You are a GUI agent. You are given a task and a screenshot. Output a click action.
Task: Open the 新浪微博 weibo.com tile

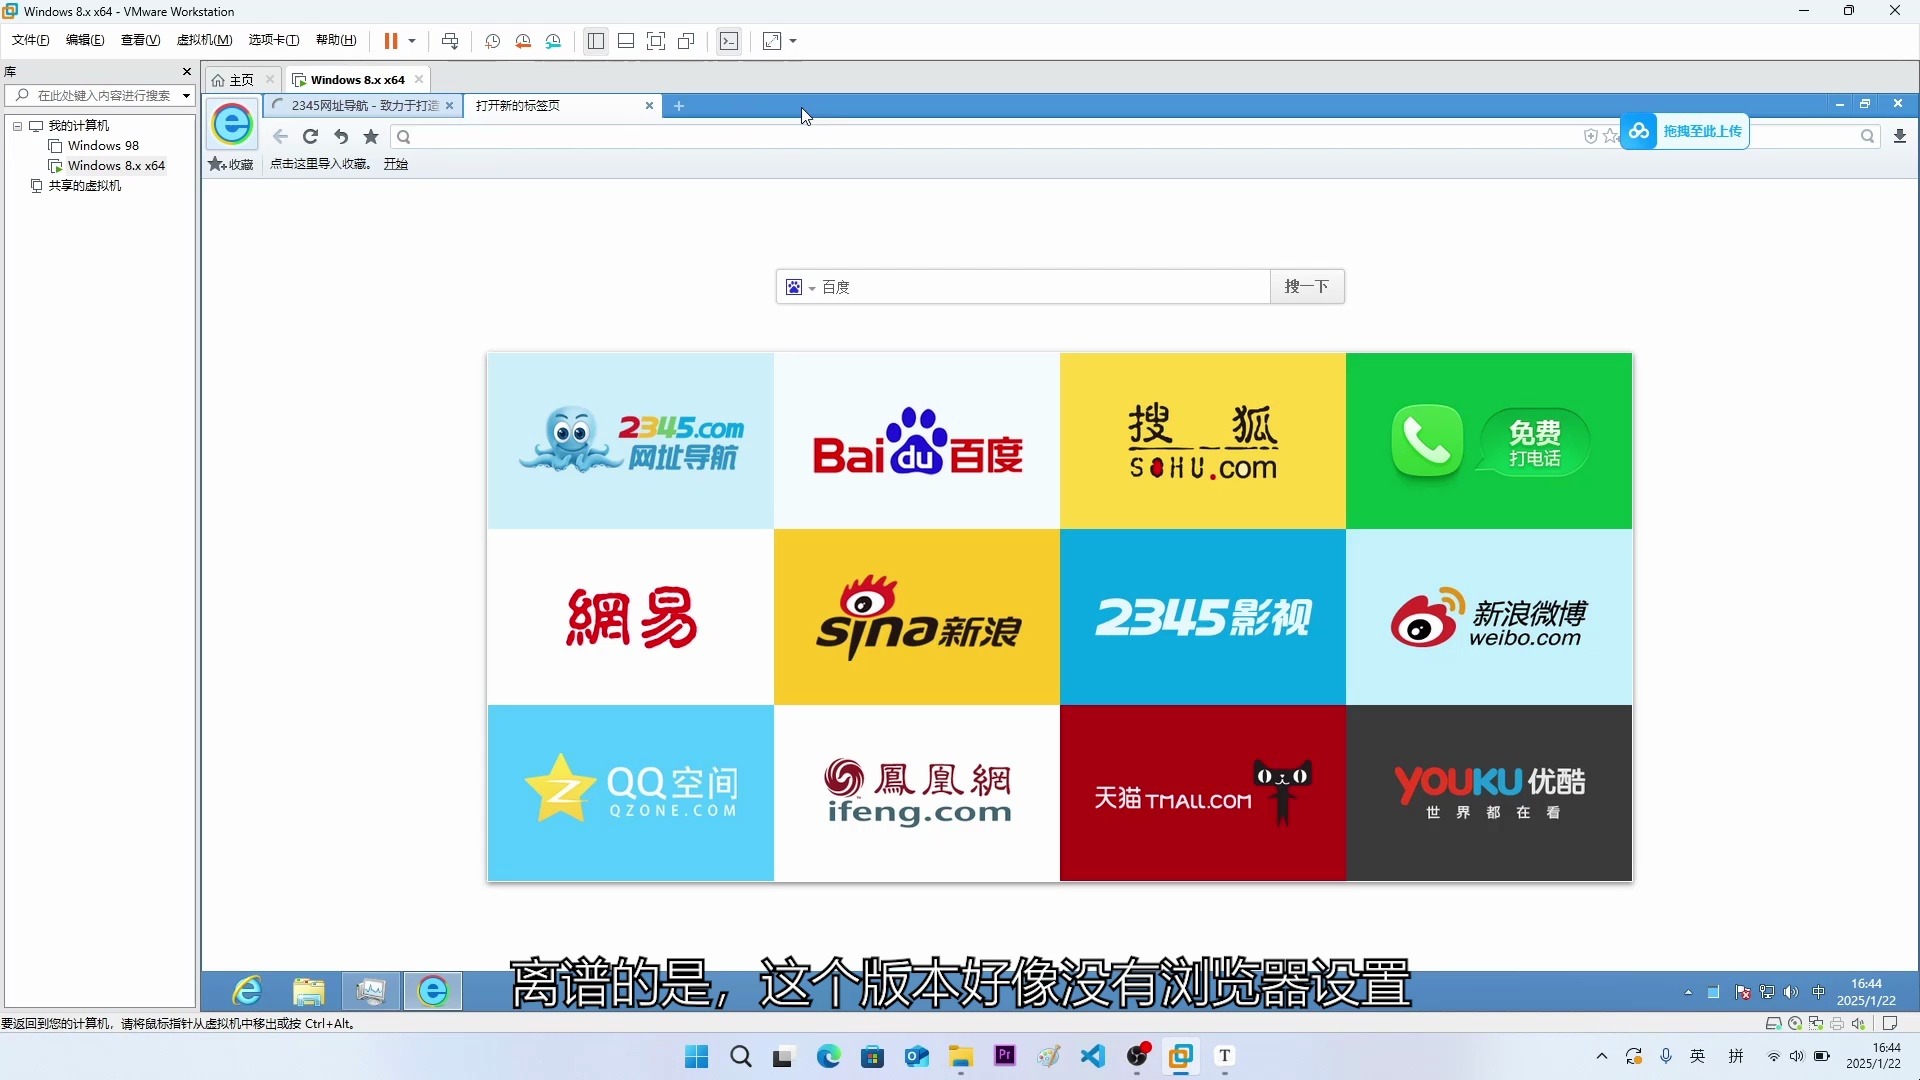pyautogui.click(x=1489, y=617)
